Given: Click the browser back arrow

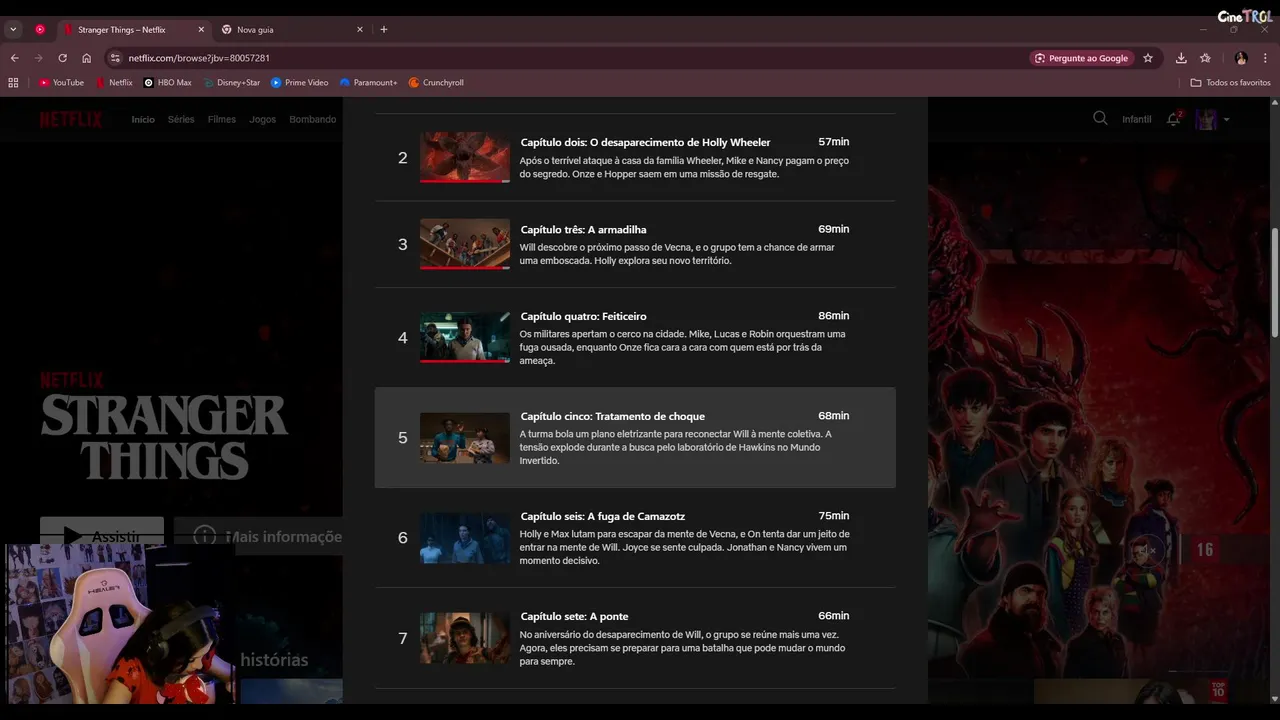Looking at the screenshot, I should (14, 58).
